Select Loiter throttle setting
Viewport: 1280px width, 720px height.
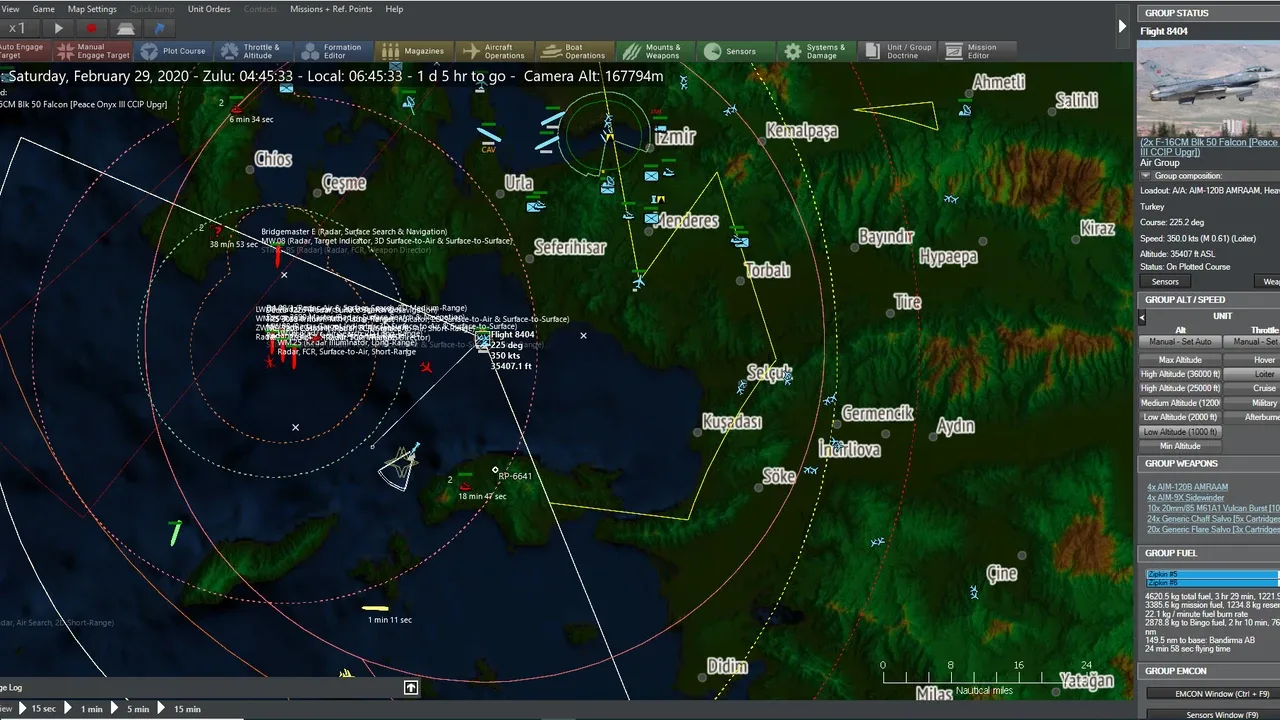[1264, 374]
